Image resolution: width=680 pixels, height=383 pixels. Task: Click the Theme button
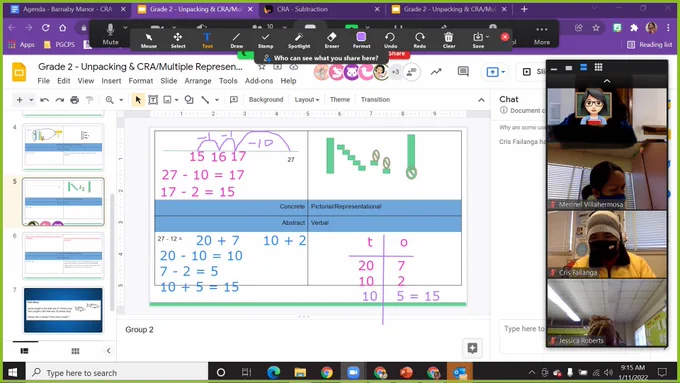tap(340, 99)
